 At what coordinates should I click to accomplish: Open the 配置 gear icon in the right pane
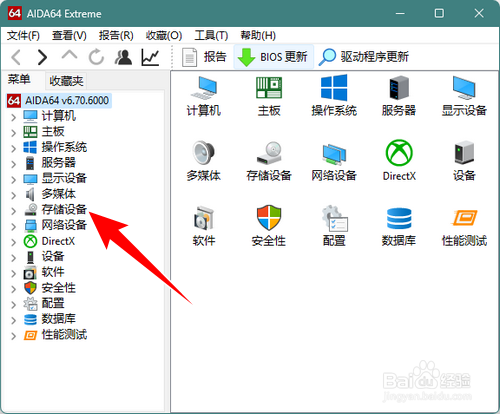pyautogui.click(x=334, y=226)
